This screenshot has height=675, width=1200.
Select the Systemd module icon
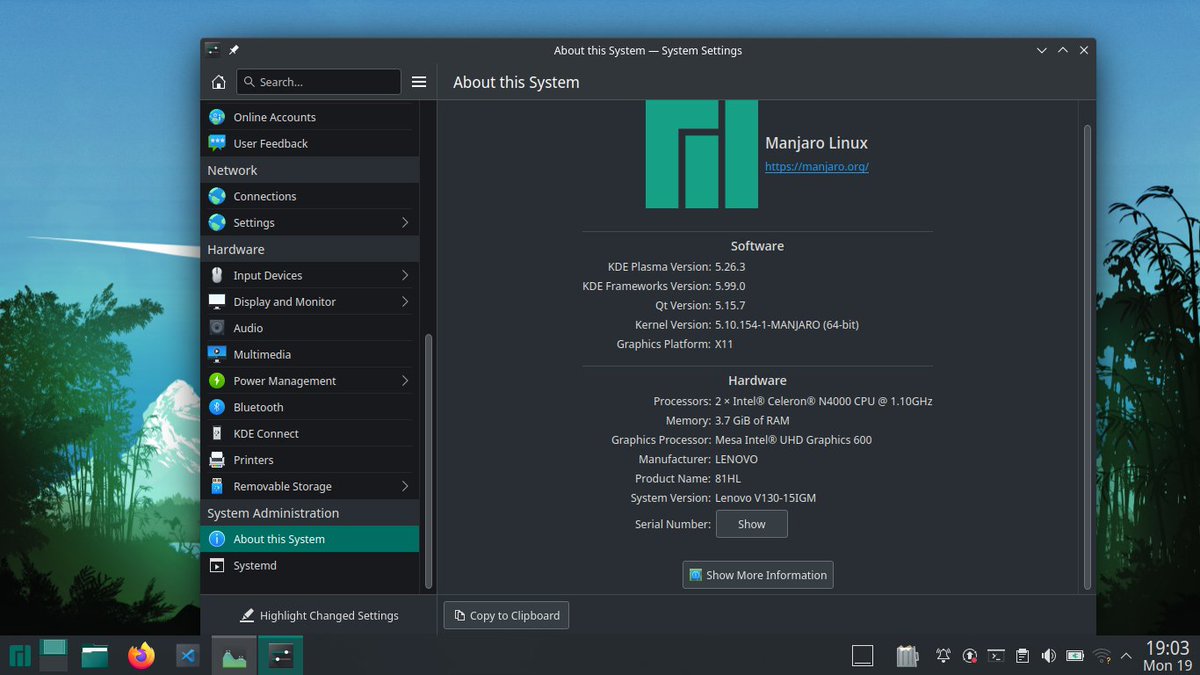[217, 565]
